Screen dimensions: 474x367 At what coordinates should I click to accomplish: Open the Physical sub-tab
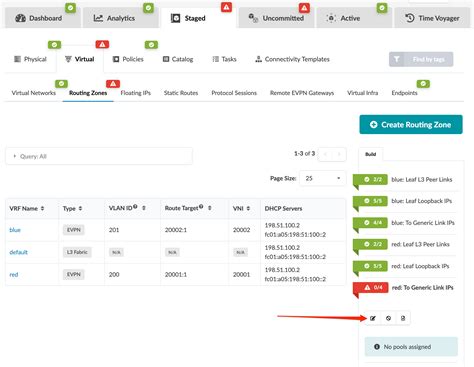coord(30,59)
